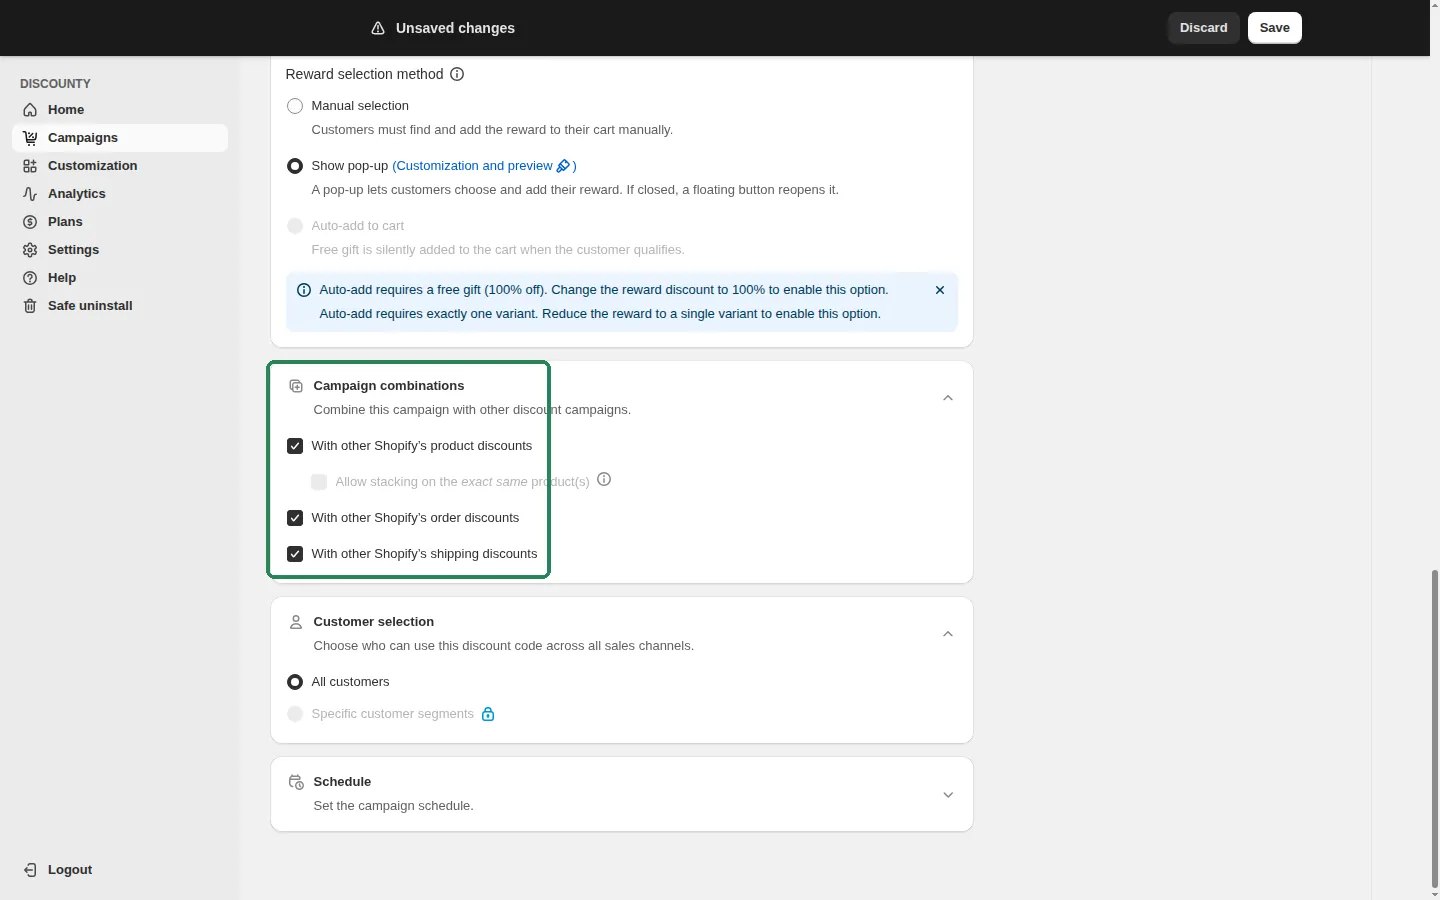Discard the unsaved changes
This screenshot has width=1440, height=900.
(x=1204, y=28)
